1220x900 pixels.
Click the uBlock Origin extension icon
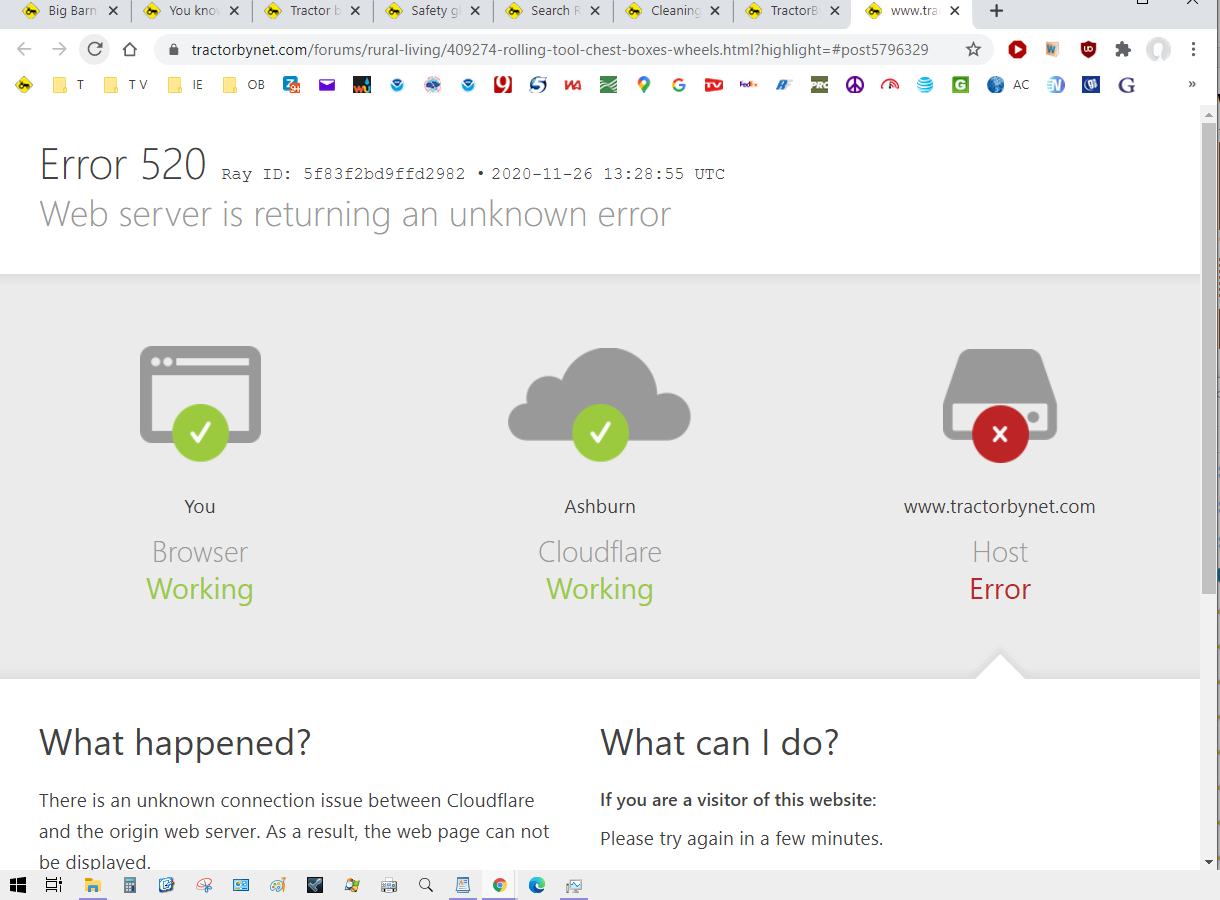1088,49
